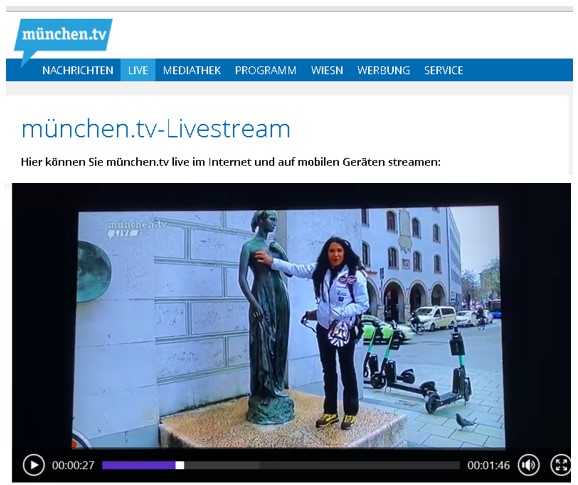Click the streaming description text line
The height and width of the screenshot is (485, 578).
click(231, 162)
